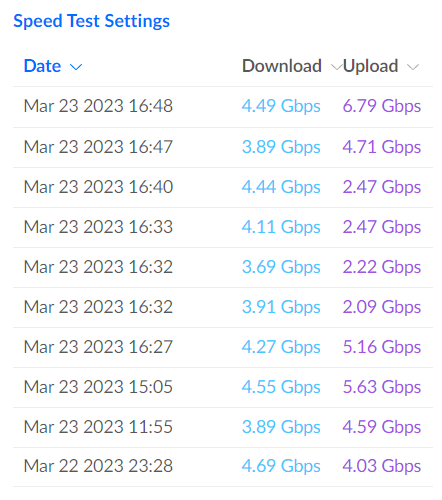Click the 4.44 Gbps download value

click(281, 187)
